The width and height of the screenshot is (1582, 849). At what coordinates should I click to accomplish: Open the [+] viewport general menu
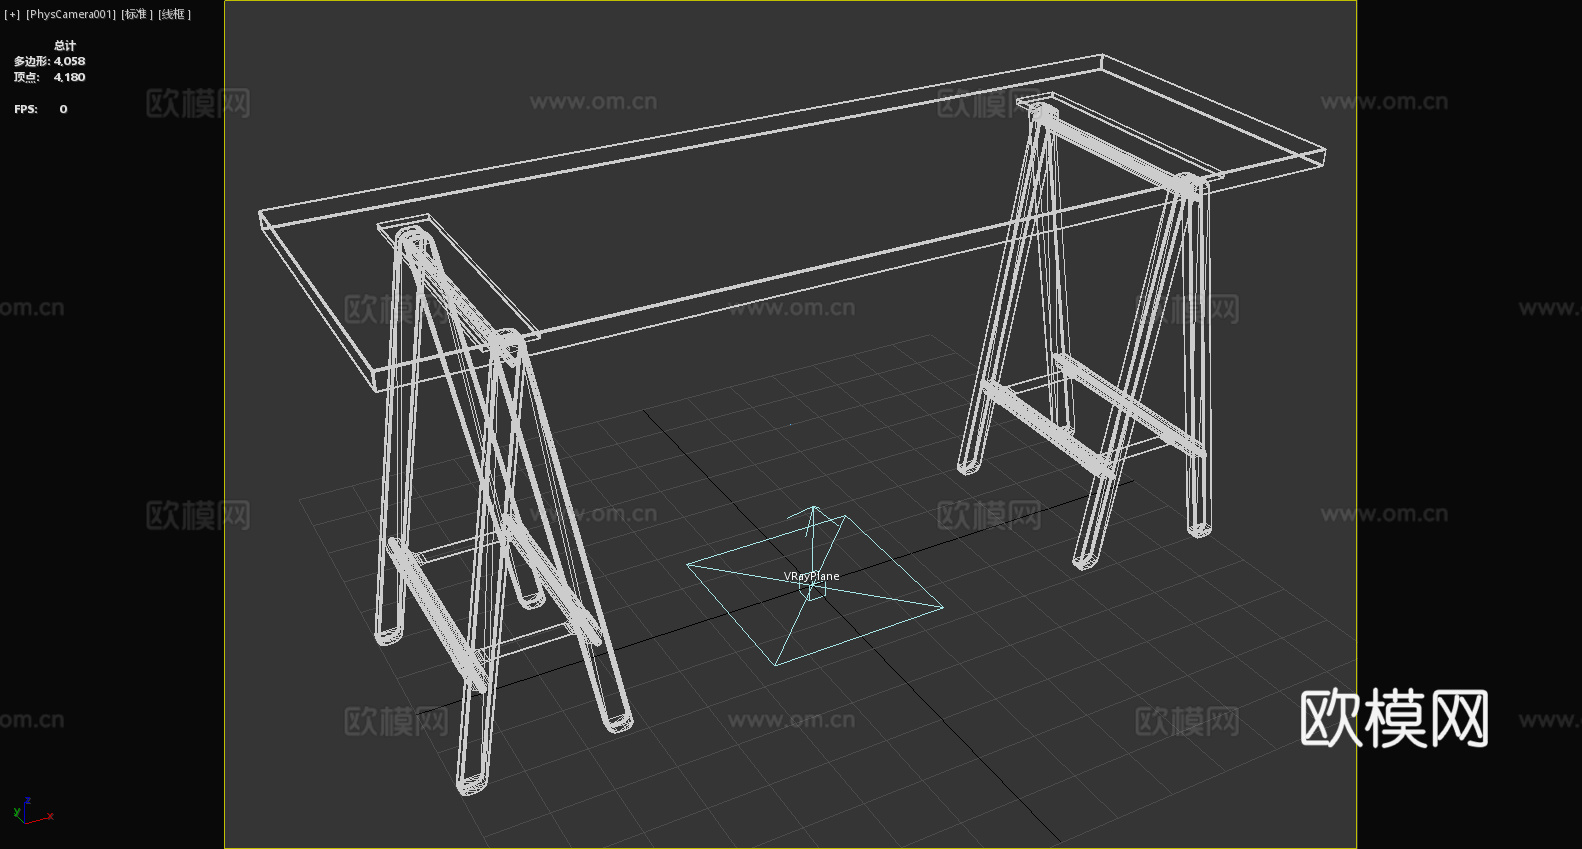point(12,14)
